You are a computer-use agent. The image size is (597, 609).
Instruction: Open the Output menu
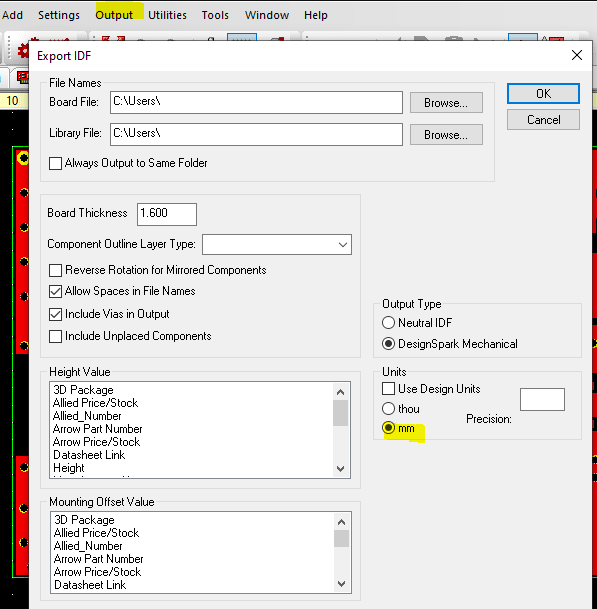tap(114, 15)
